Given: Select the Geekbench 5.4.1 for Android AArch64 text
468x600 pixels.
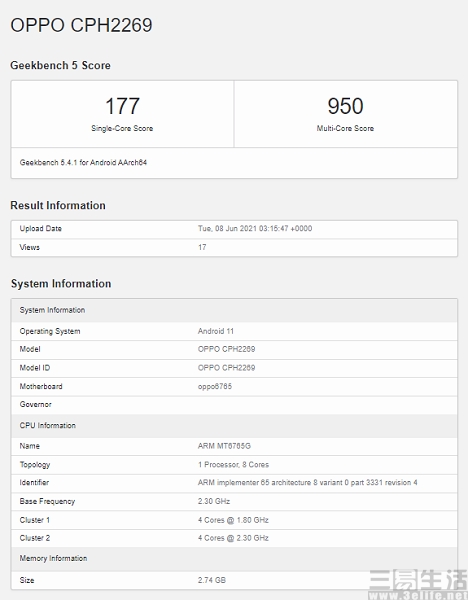Looking at the screenshot, I should (x=83, y=163).
